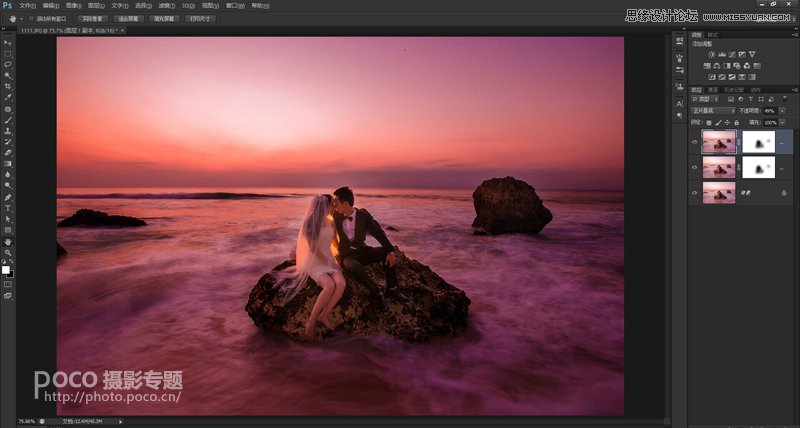Image resolution: width=800 pixels, height=428 pixels.
Task: Select the Lasso tool
Action: coord(8,65)
